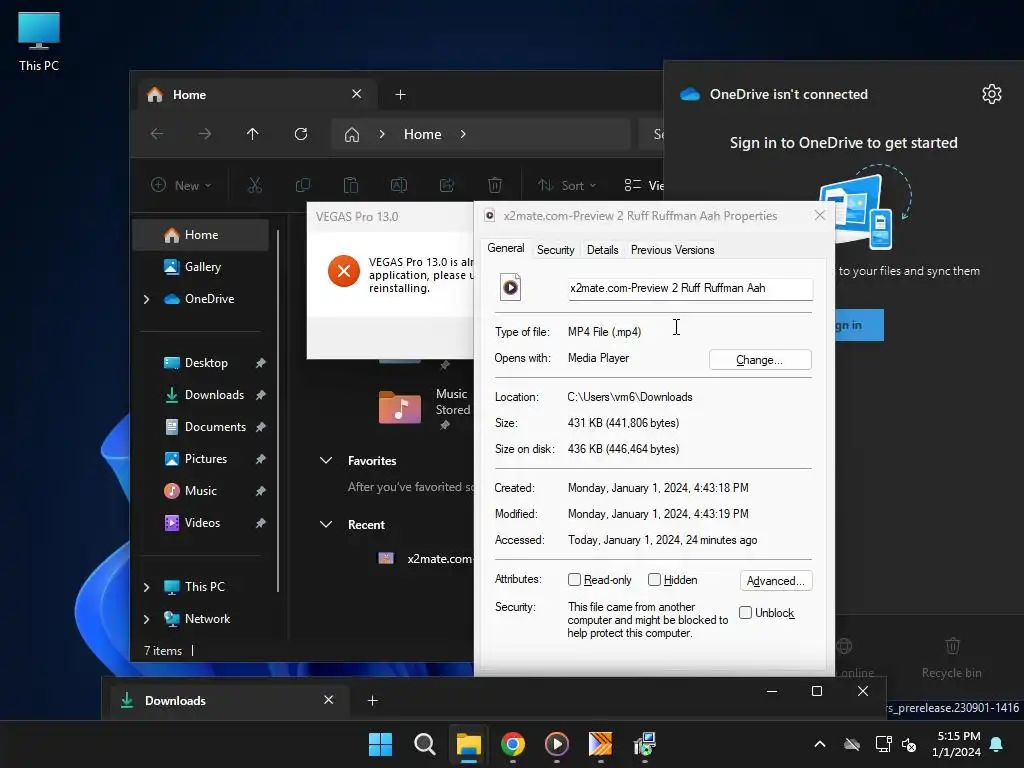
Task: Go forward in File Explorer
Action: [x=205, y=134]
